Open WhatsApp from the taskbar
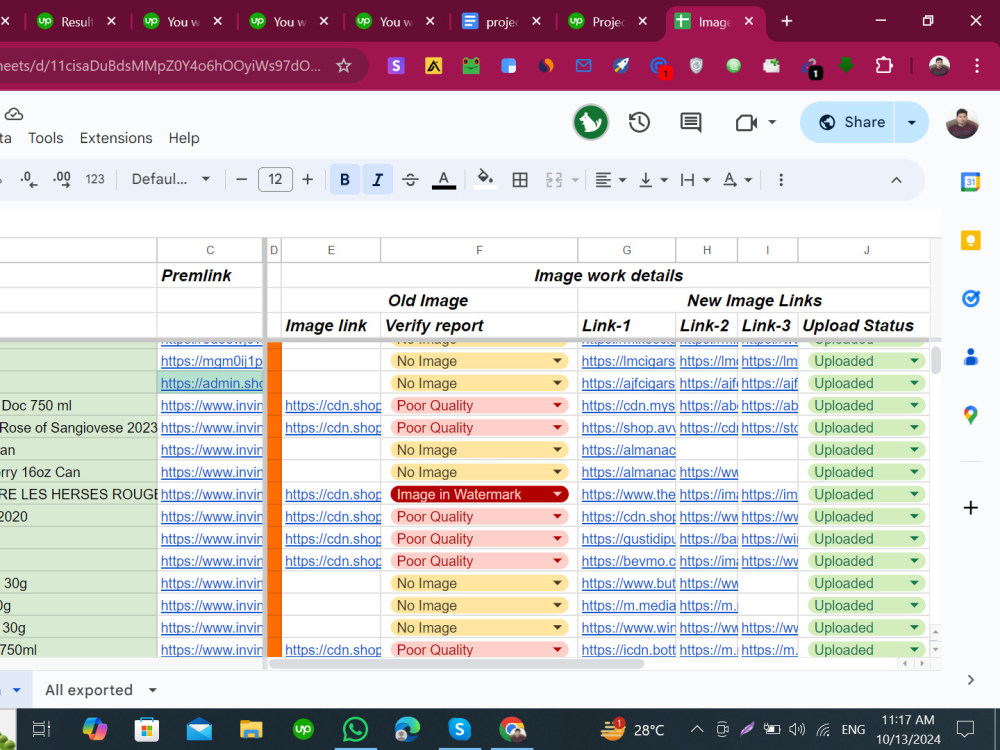Screen dimensions: 1000x750 [x=355, y=729]
